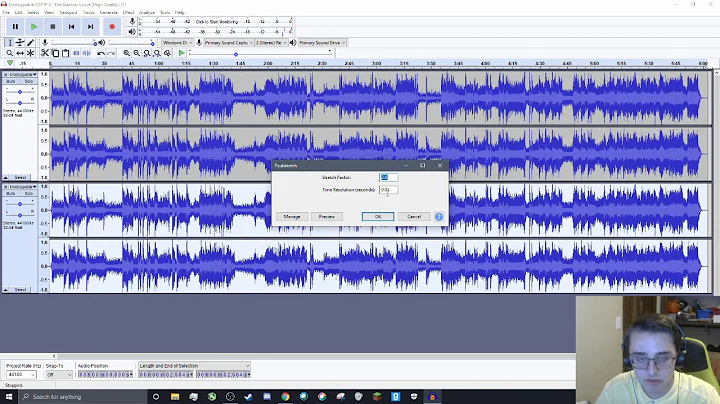This screenshot has height=404, width=720.
Task: Click Cancel in Paulstretch dialog
Action: 414,217
